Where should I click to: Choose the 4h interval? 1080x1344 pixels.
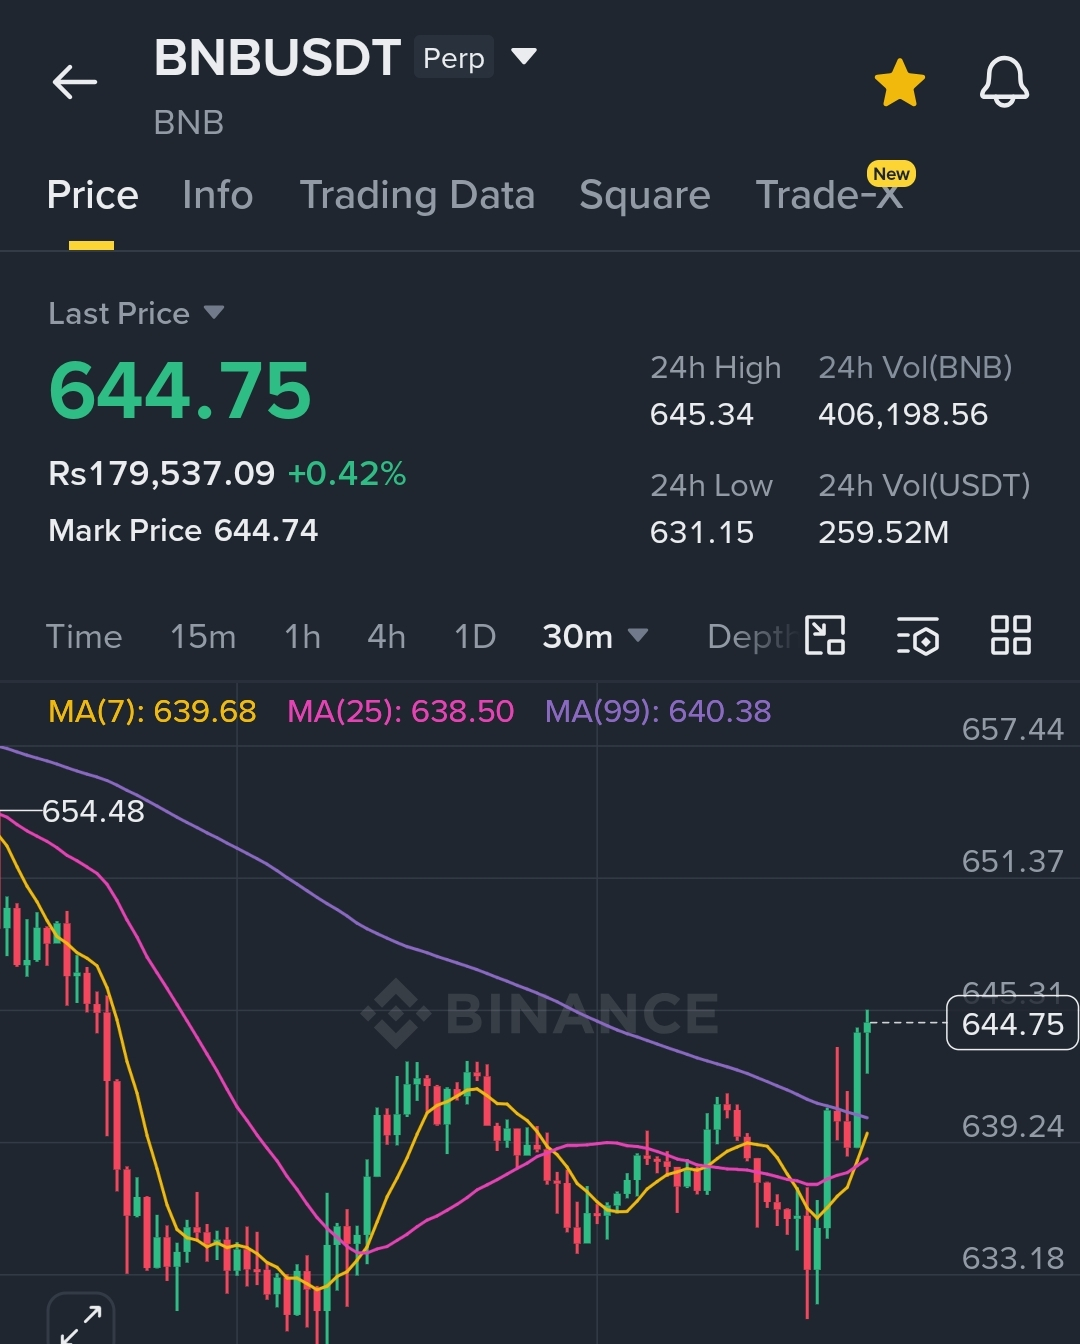[386, 636]
